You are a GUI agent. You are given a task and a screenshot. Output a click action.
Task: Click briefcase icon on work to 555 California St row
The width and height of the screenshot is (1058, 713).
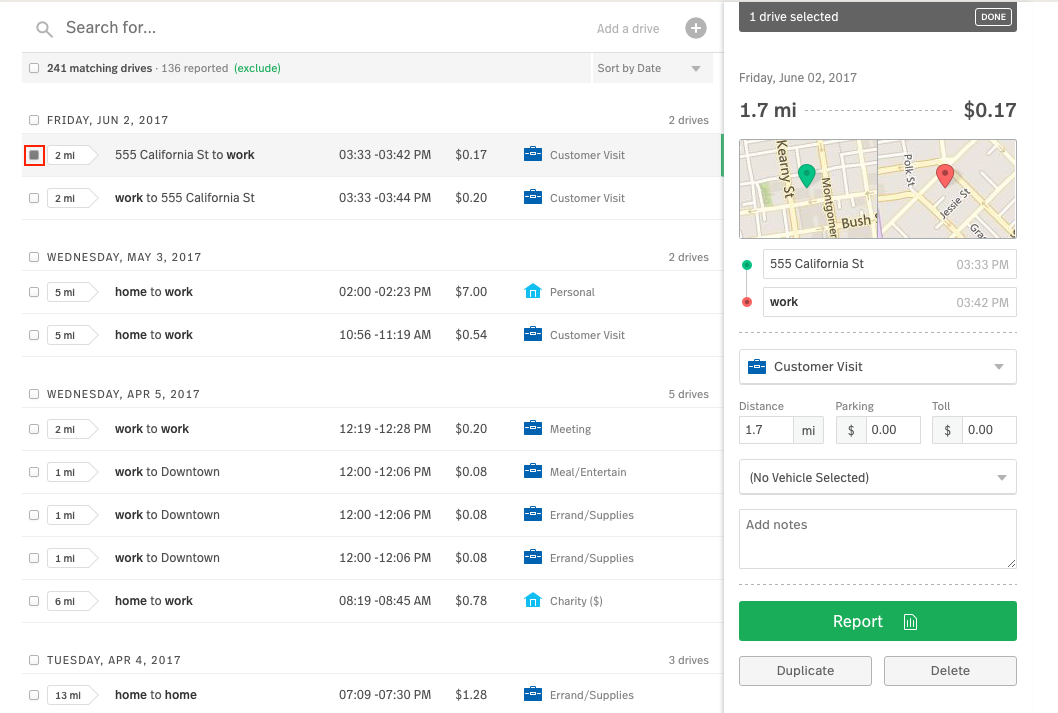(533, 198)
